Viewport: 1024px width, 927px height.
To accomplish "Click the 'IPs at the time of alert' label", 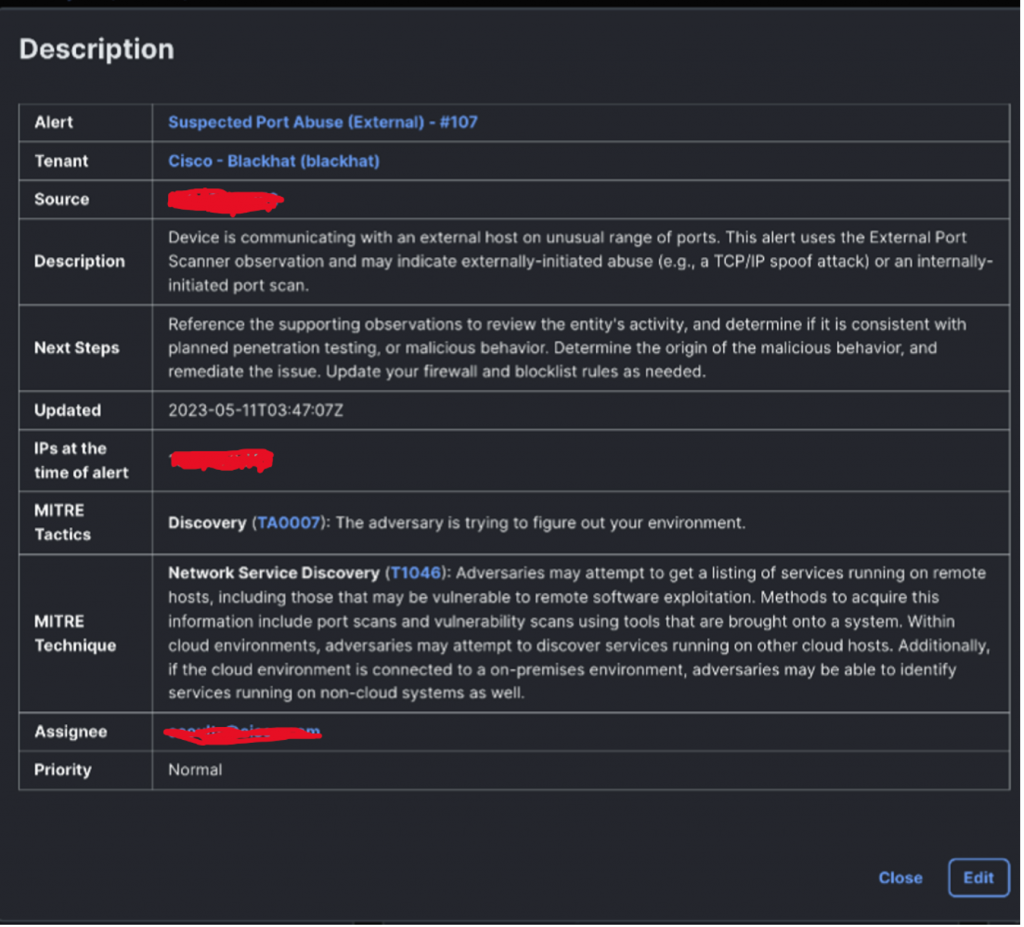I will [x=81, y=461].
